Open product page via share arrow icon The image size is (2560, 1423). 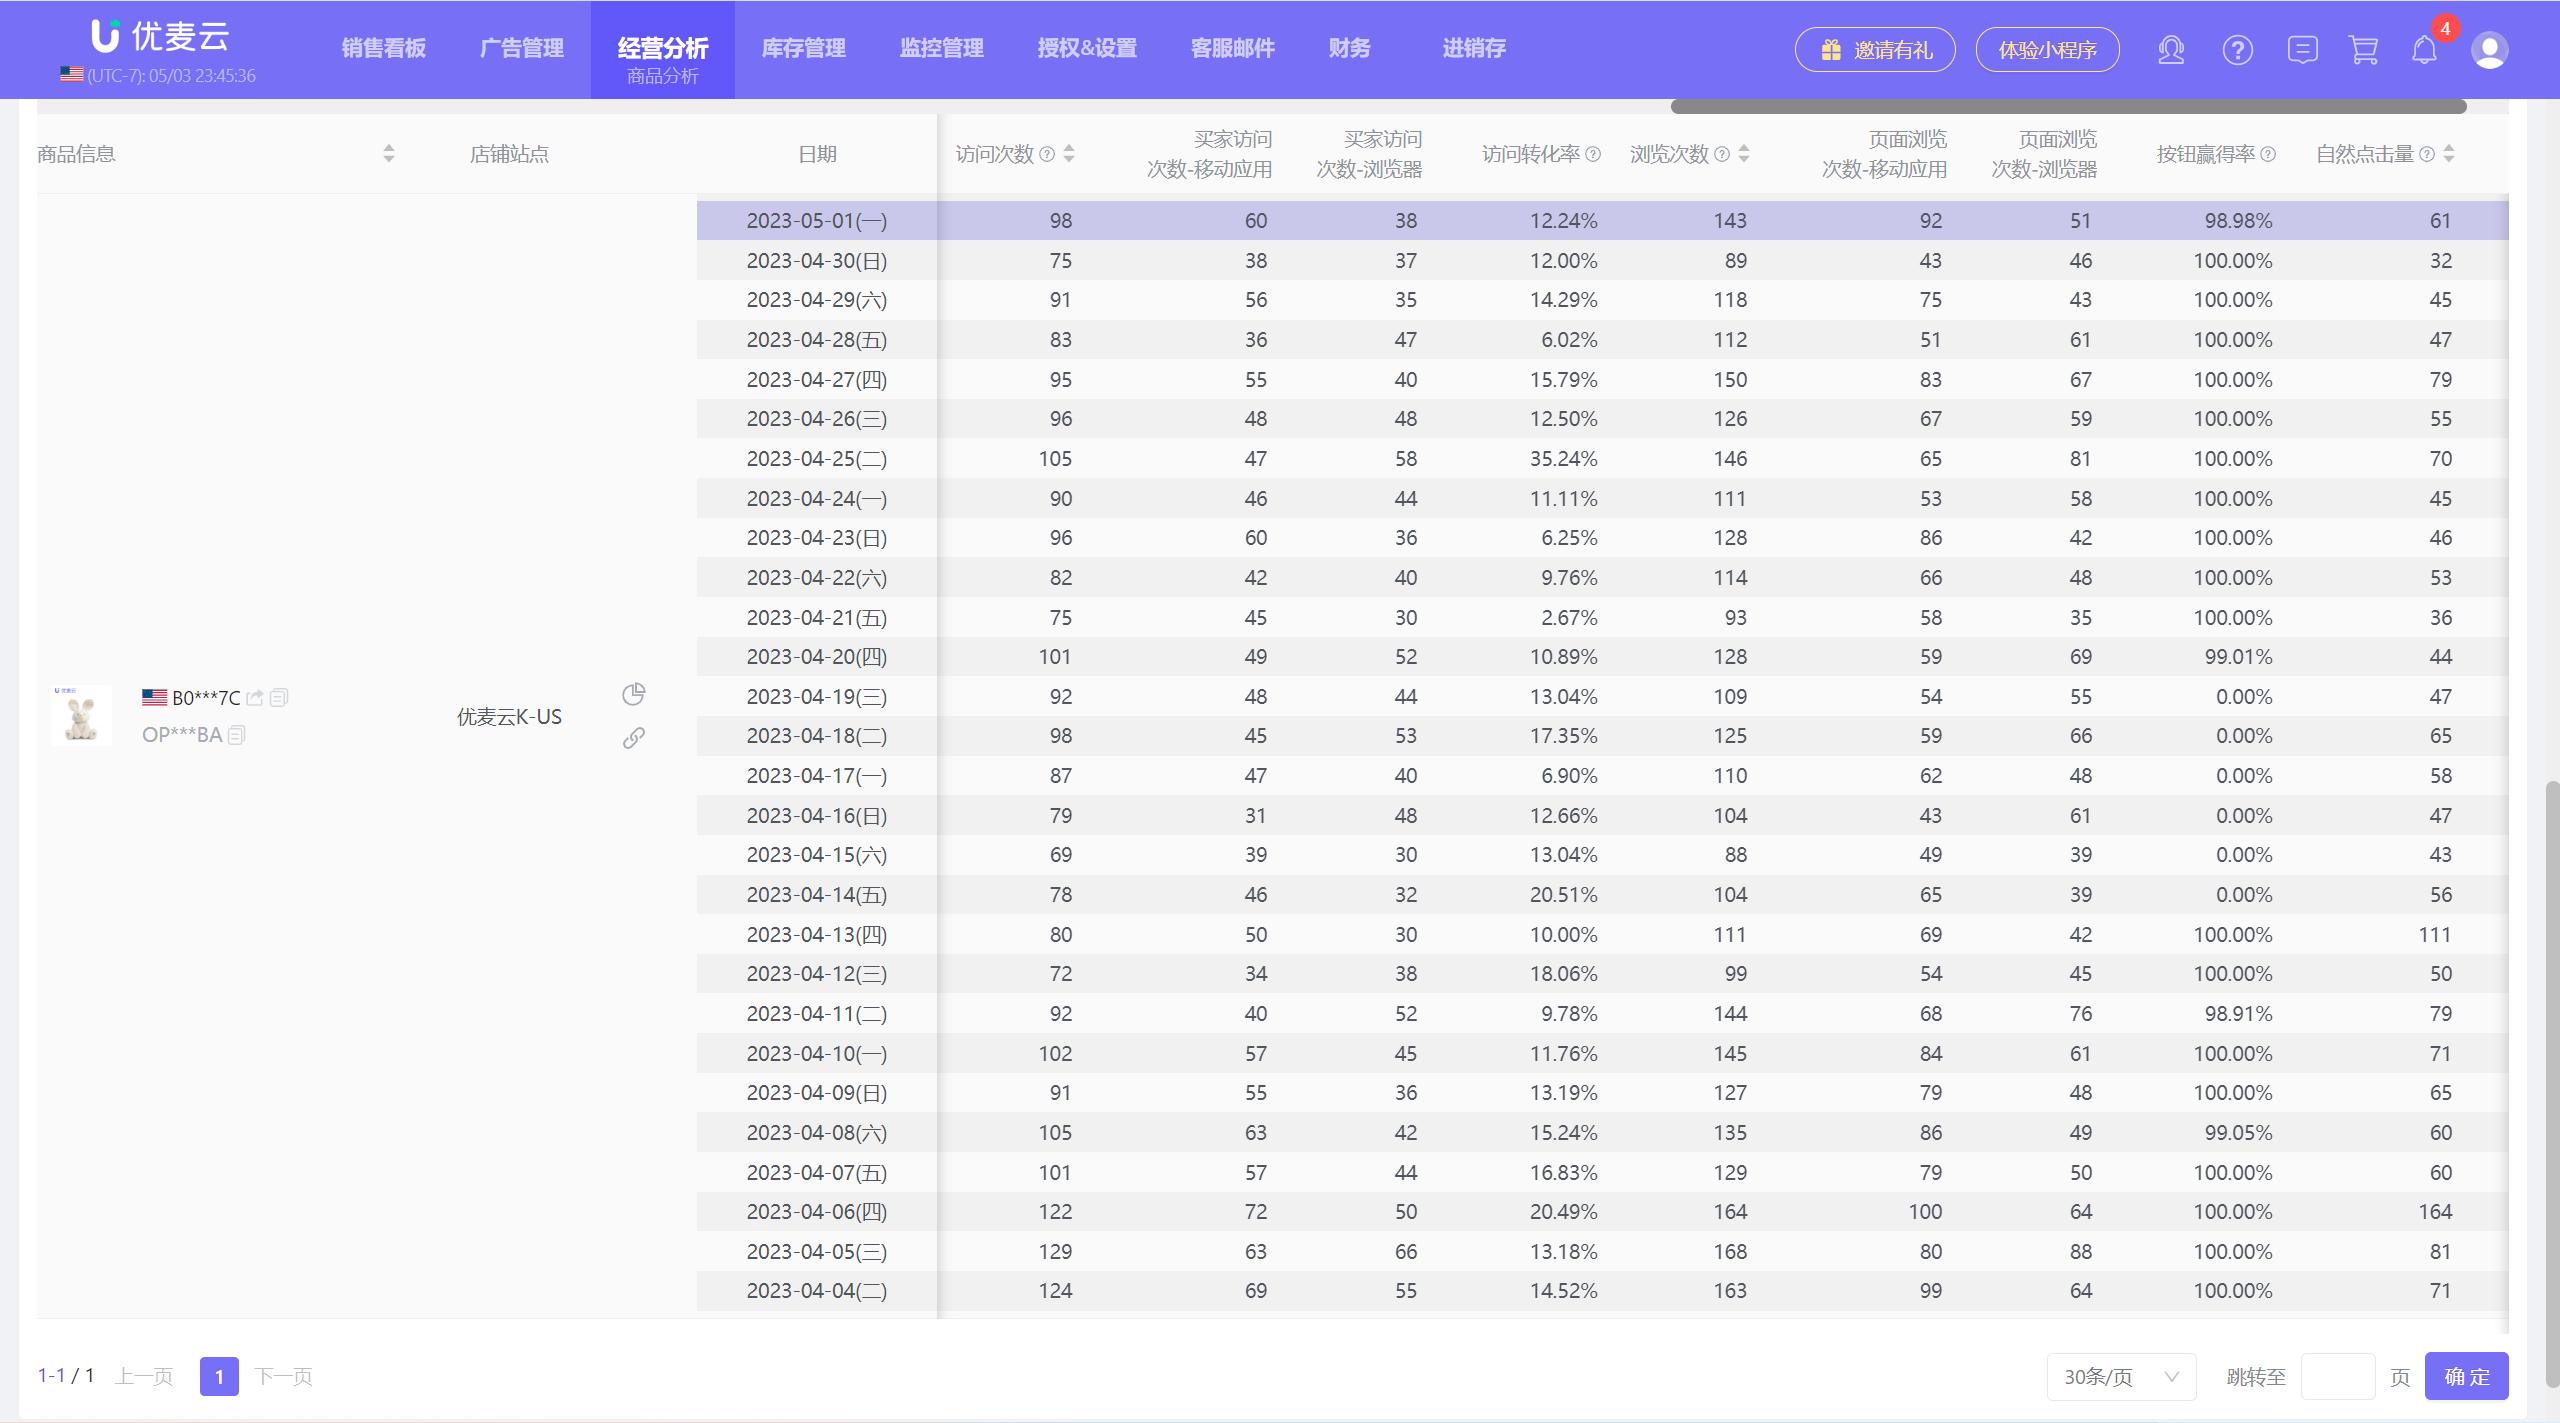[255, 698]
